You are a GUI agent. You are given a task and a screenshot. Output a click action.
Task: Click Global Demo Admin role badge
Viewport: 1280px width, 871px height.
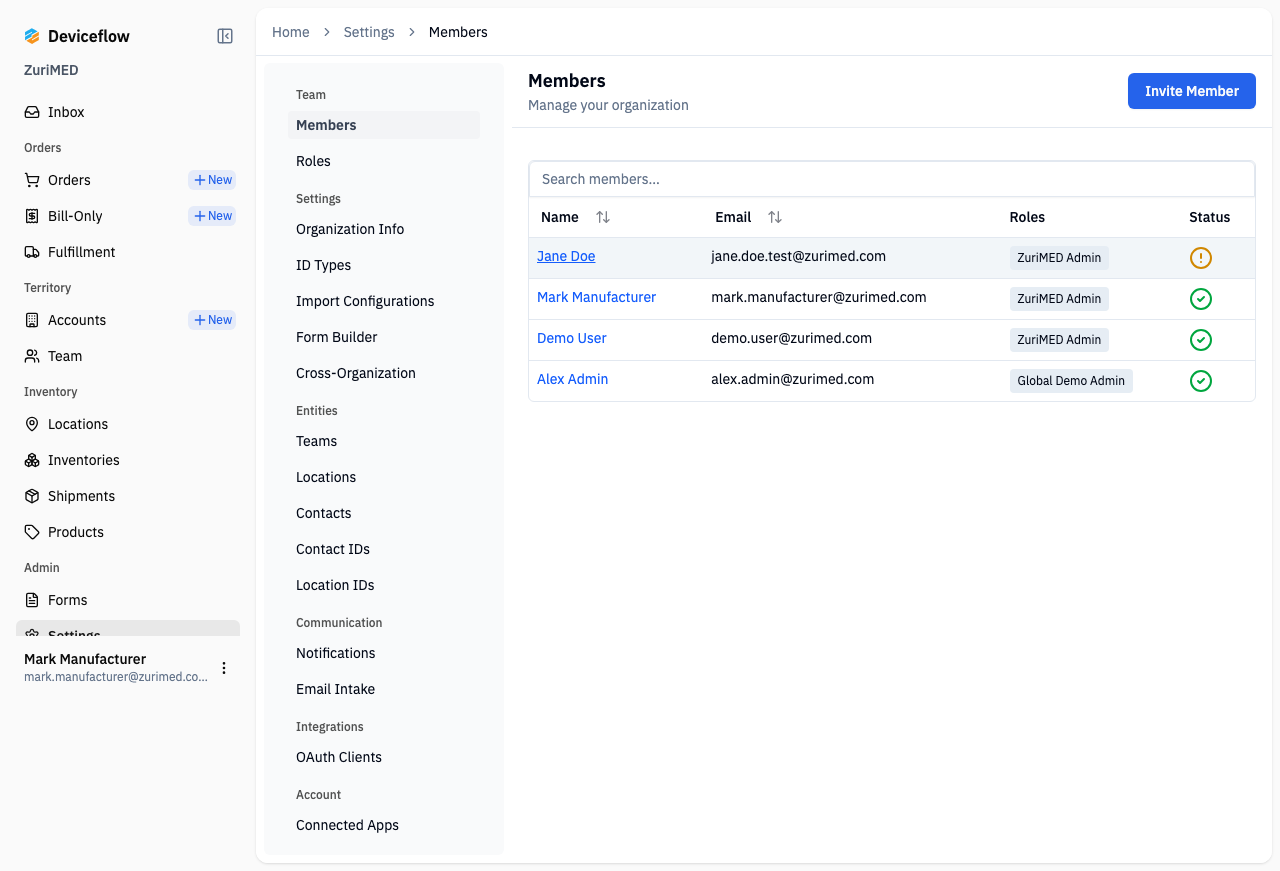tap(1071, 381)
